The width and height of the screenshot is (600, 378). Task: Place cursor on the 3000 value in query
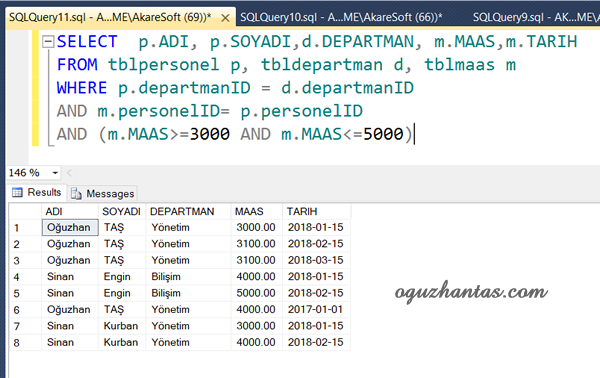pos(210,134)
